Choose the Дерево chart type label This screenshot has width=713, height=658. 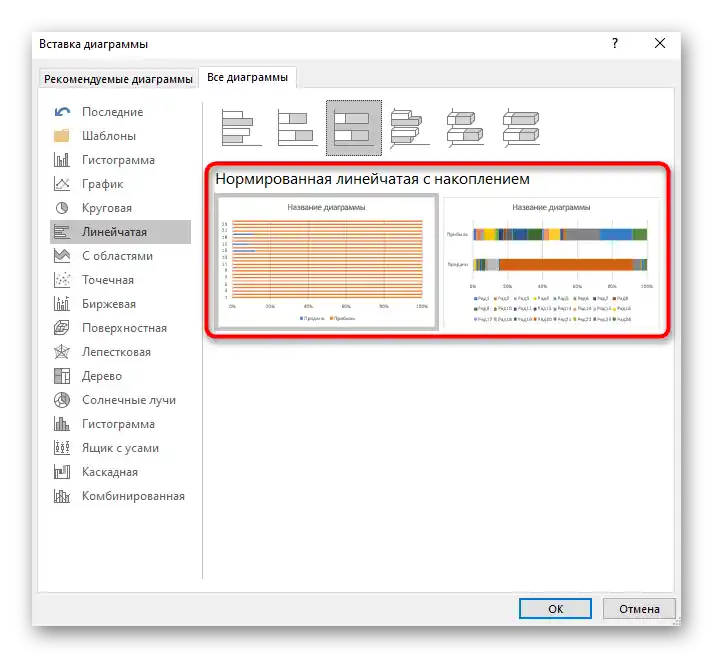pyautogui.click(x=102, y=376)
